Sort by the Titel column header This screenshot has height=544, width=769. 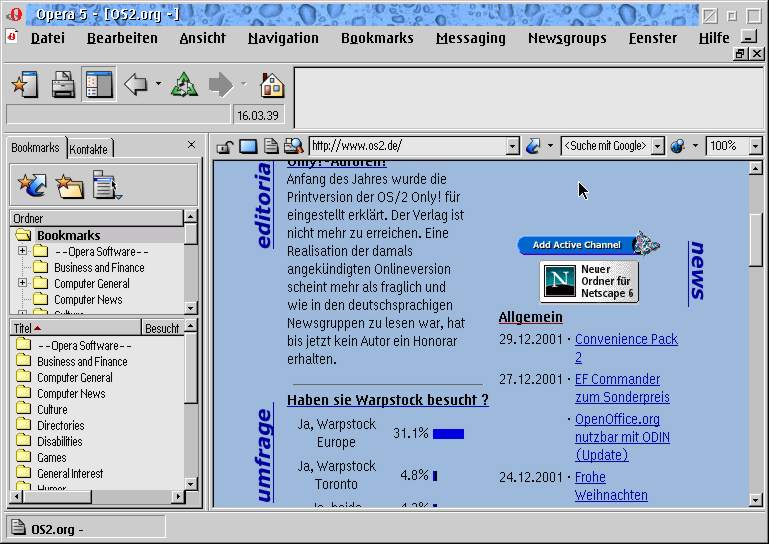(x=75, y=328)
